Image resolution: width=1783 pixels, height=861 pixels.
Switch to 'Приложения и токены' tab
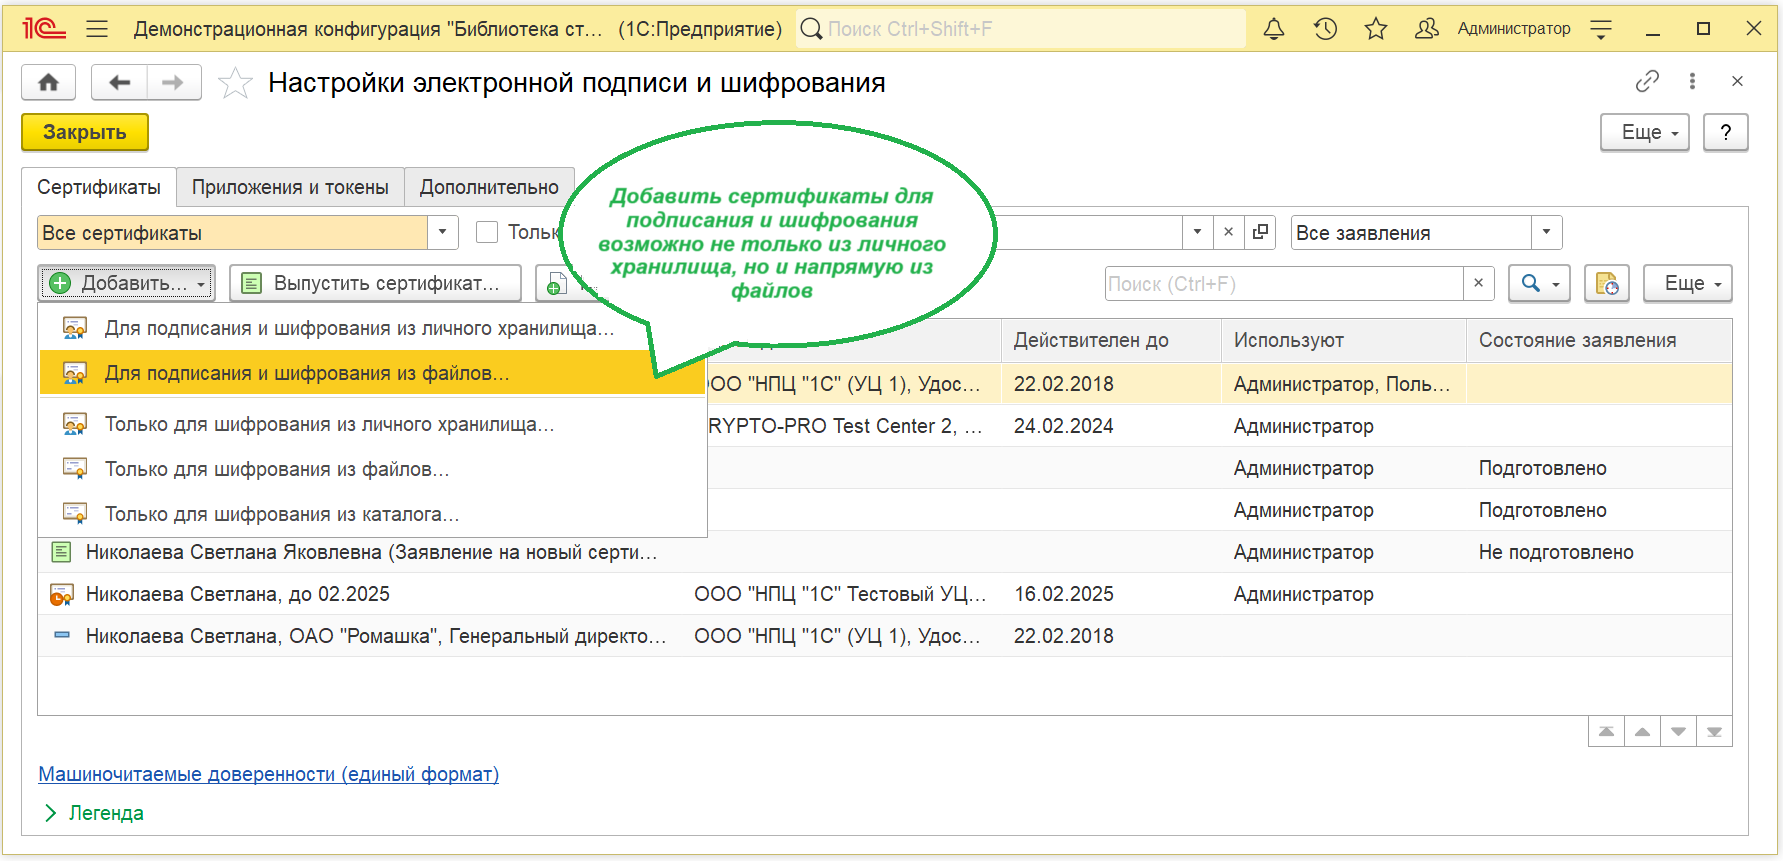[290, 187]
